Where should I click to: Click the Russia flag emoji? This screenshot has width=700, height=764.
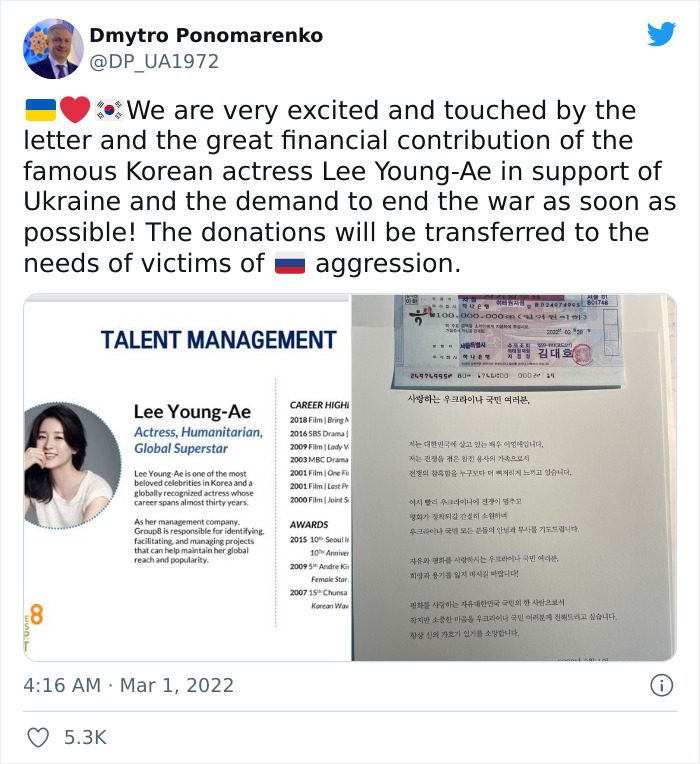(x=290, y=264)
